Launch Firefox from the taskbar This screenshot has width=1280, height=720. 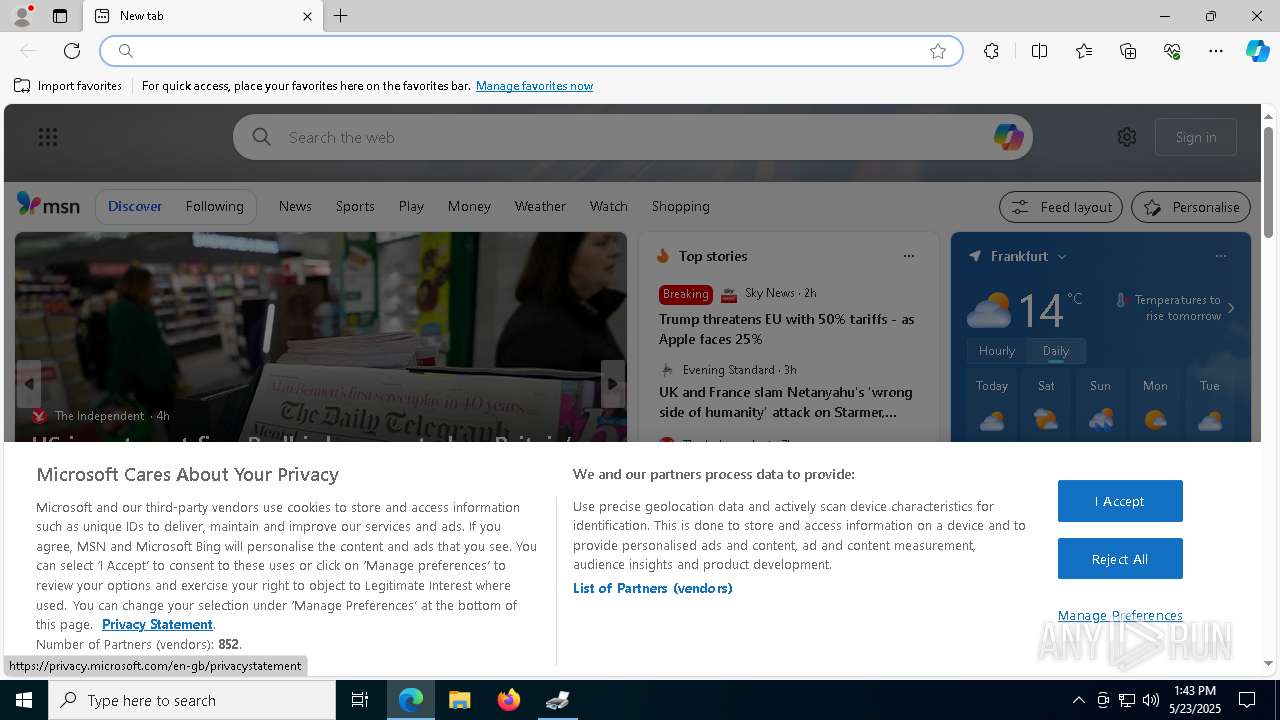click(x=508, y=700)
